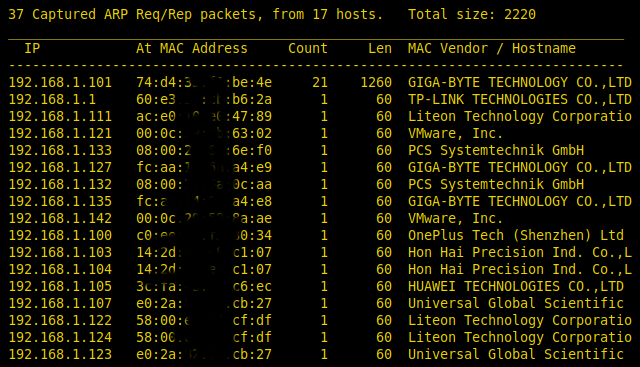Select IP 192.168.1.123 in last row
The image size is (640, 367).
click(x=60, y=354)
